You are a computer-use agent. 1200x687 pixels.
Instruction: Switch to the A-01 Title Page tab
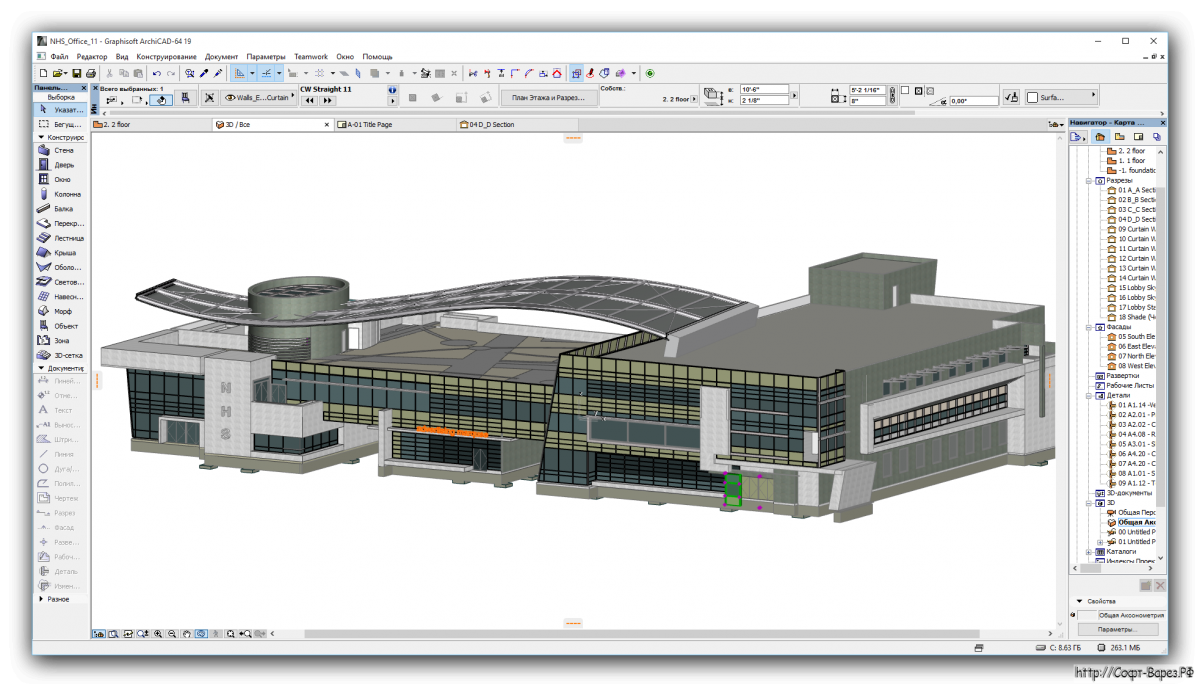(x=370, y=125)
